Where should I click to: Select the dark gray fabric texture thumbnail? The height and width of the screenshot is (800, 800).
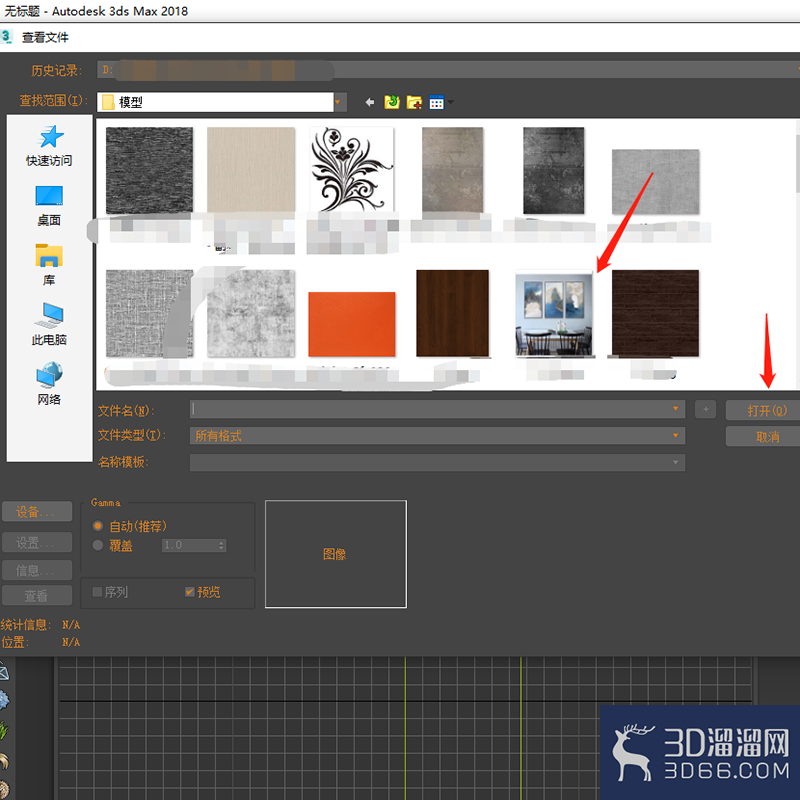[149, 170]
